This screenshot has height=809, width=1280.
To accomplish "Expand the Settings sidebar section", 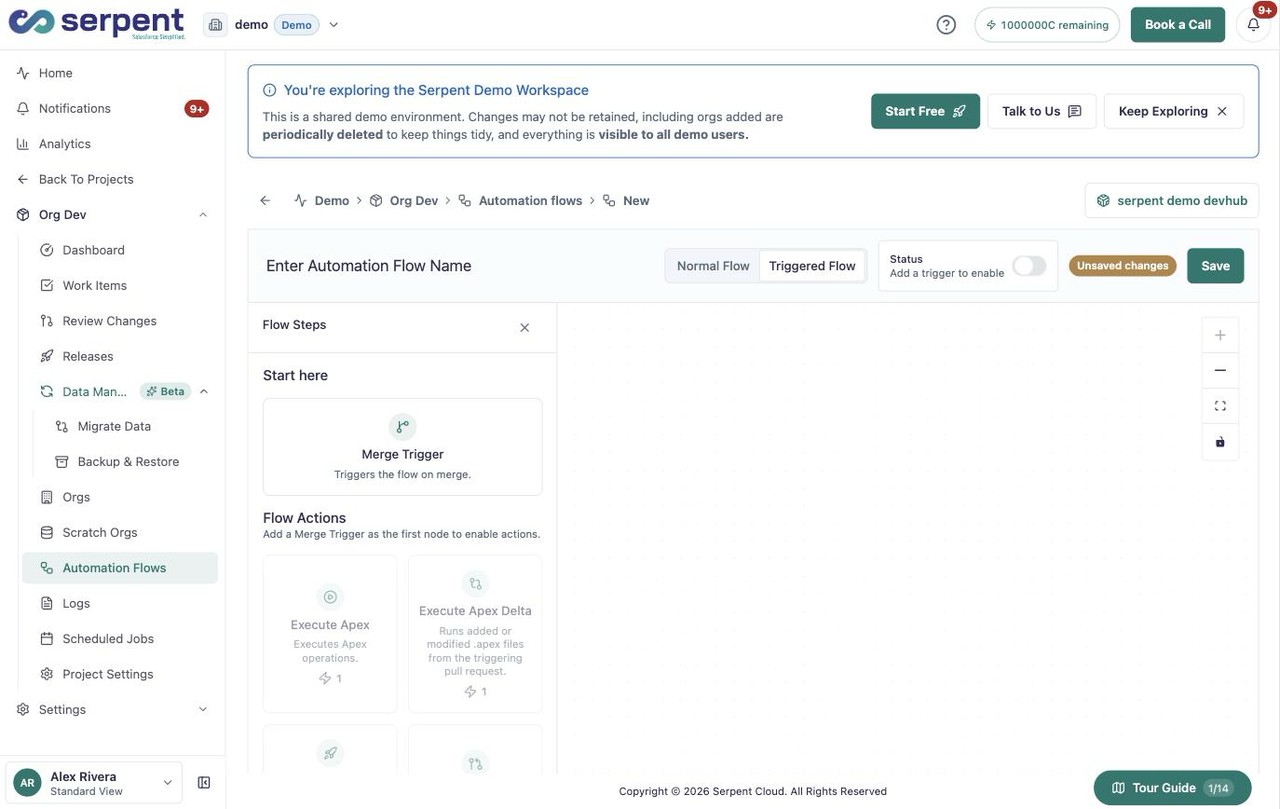I will (203, 710).
